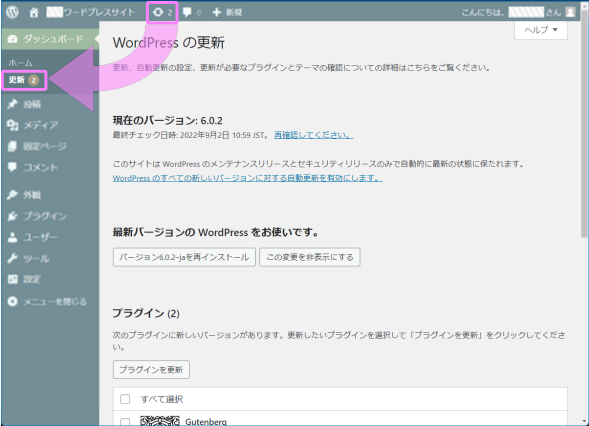This screenshot has height=426, width=589.
Task: Click the メディア icon in the sidebar
Action: coord(13,125)
